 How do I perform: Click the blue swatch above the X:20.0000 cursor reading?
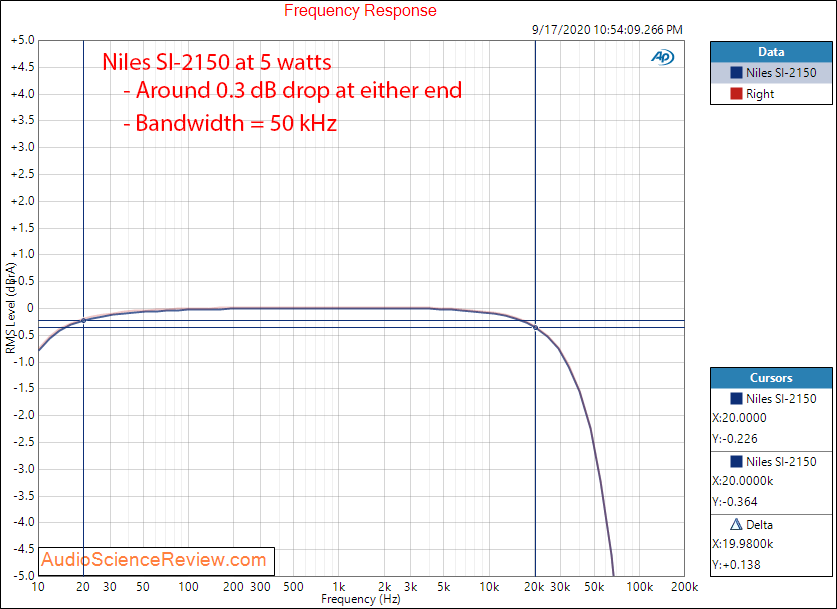coord(736,399)
